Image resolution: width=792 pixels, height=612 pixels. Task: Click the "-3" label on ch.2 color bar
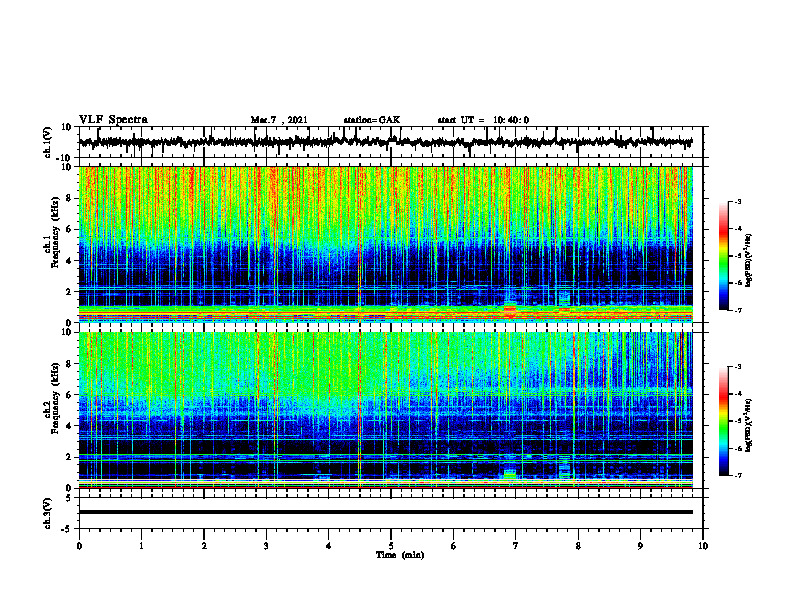coord(737,367)
